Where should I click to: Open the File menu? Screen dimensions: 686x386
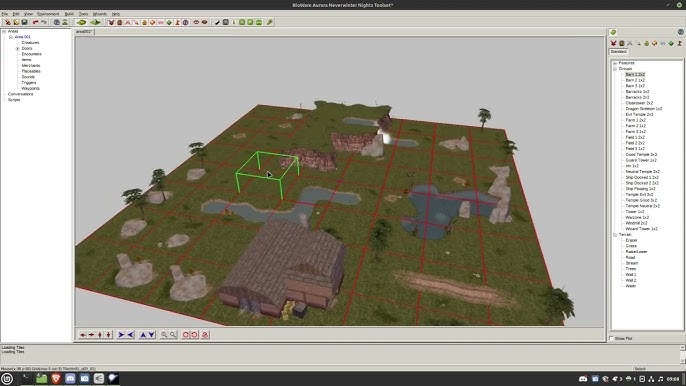[x=4, y=14]
